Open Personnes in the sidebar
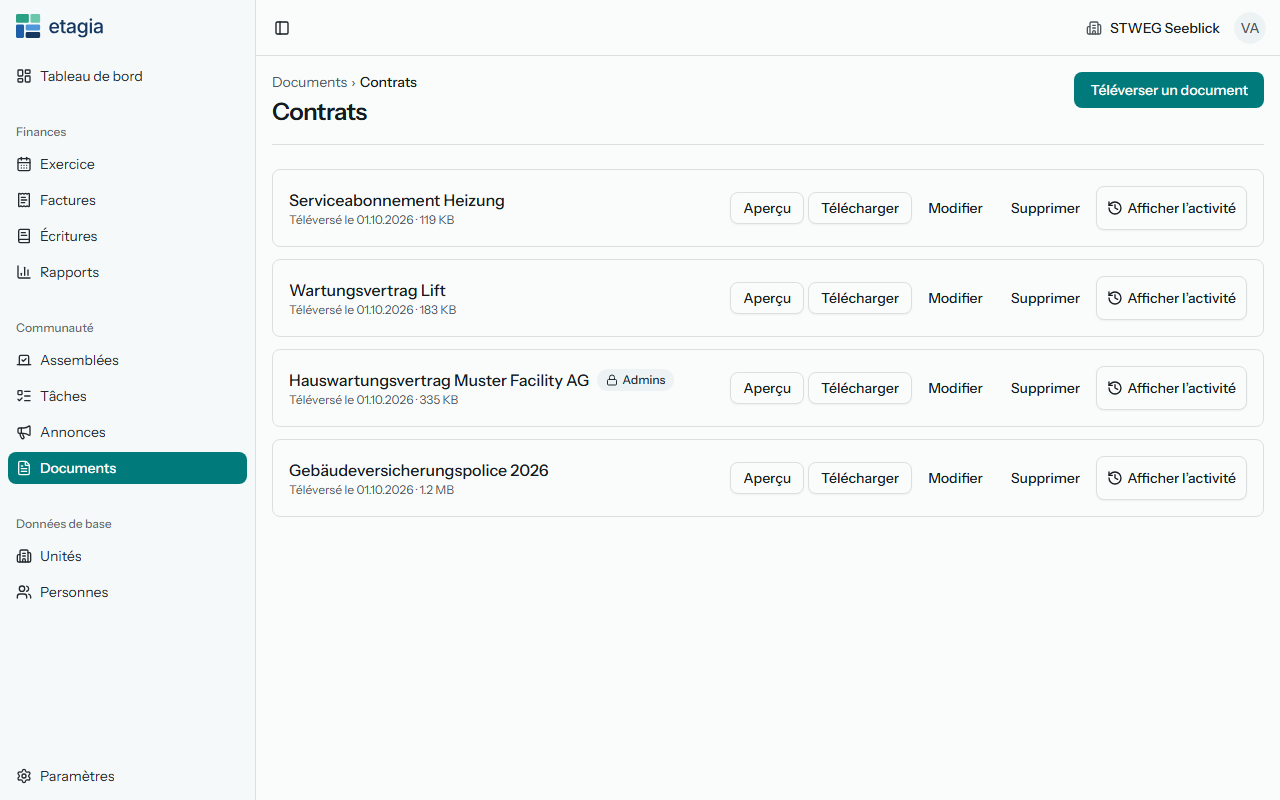The height and width of the screenshot is (800, 1280). (x=127, y=592)
